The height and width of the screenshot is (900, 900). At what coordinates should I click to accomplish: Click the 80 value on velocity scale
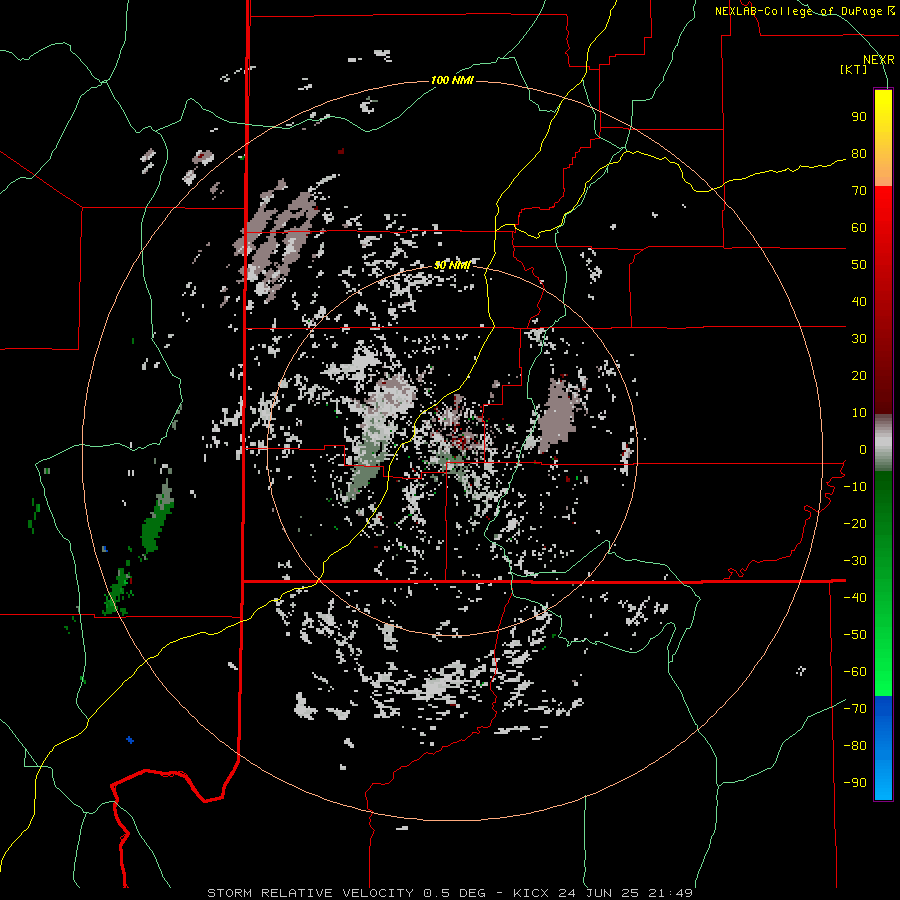point(859,153)
